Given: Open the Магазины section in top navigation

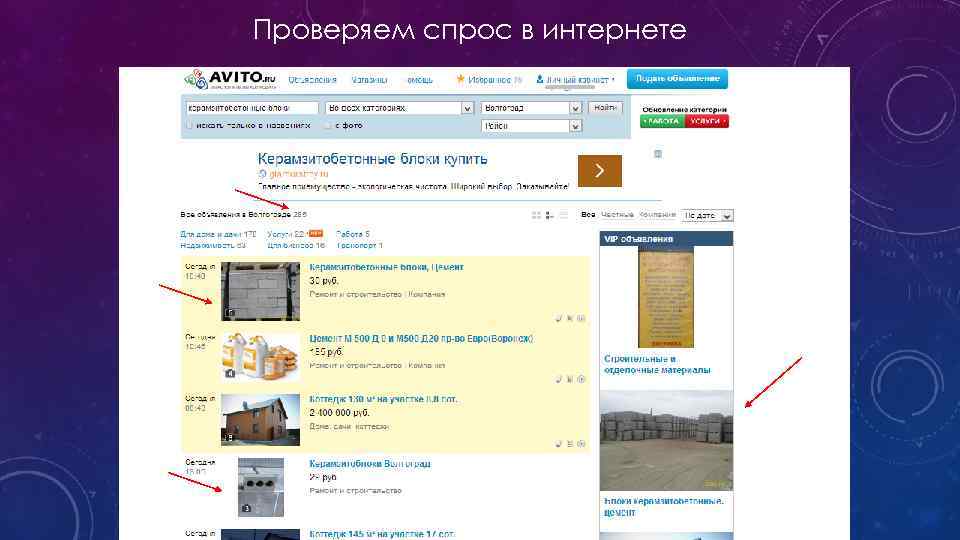Looking at the screenshot, I should 369,80.
